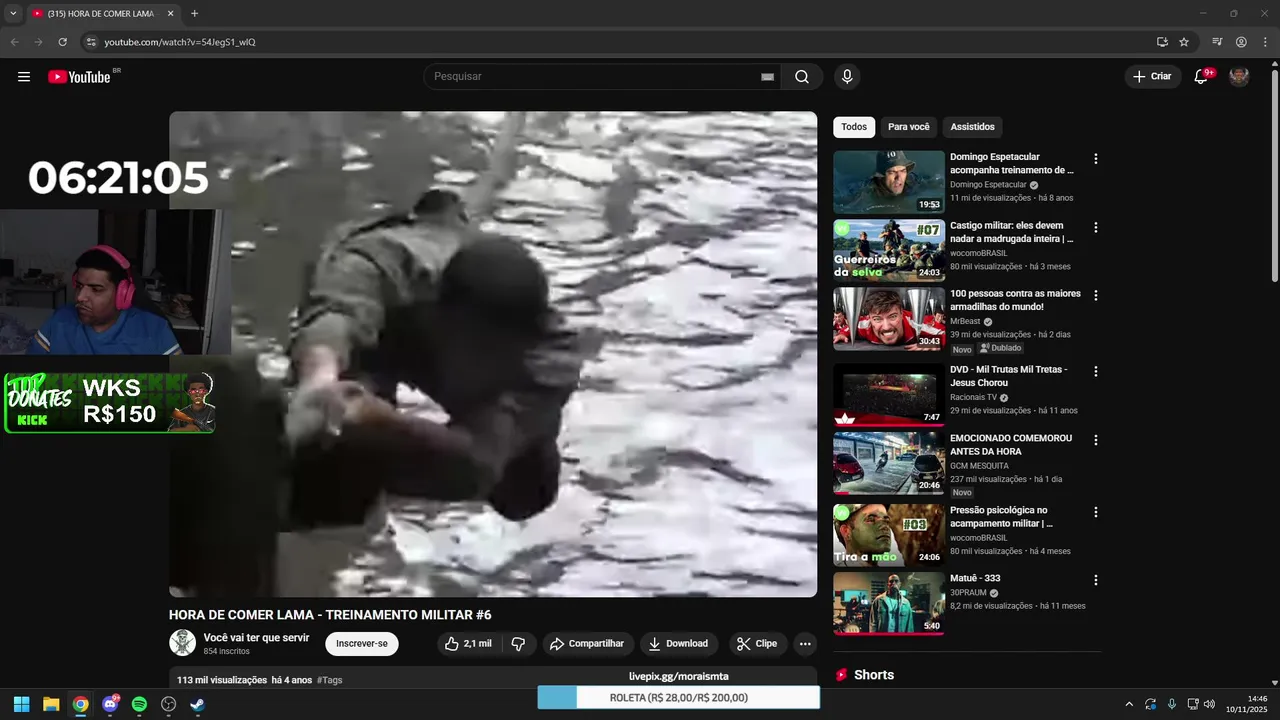Subscribe with the Inscrever-se button
Screen dimensions: 1280x720
point(362,644)
